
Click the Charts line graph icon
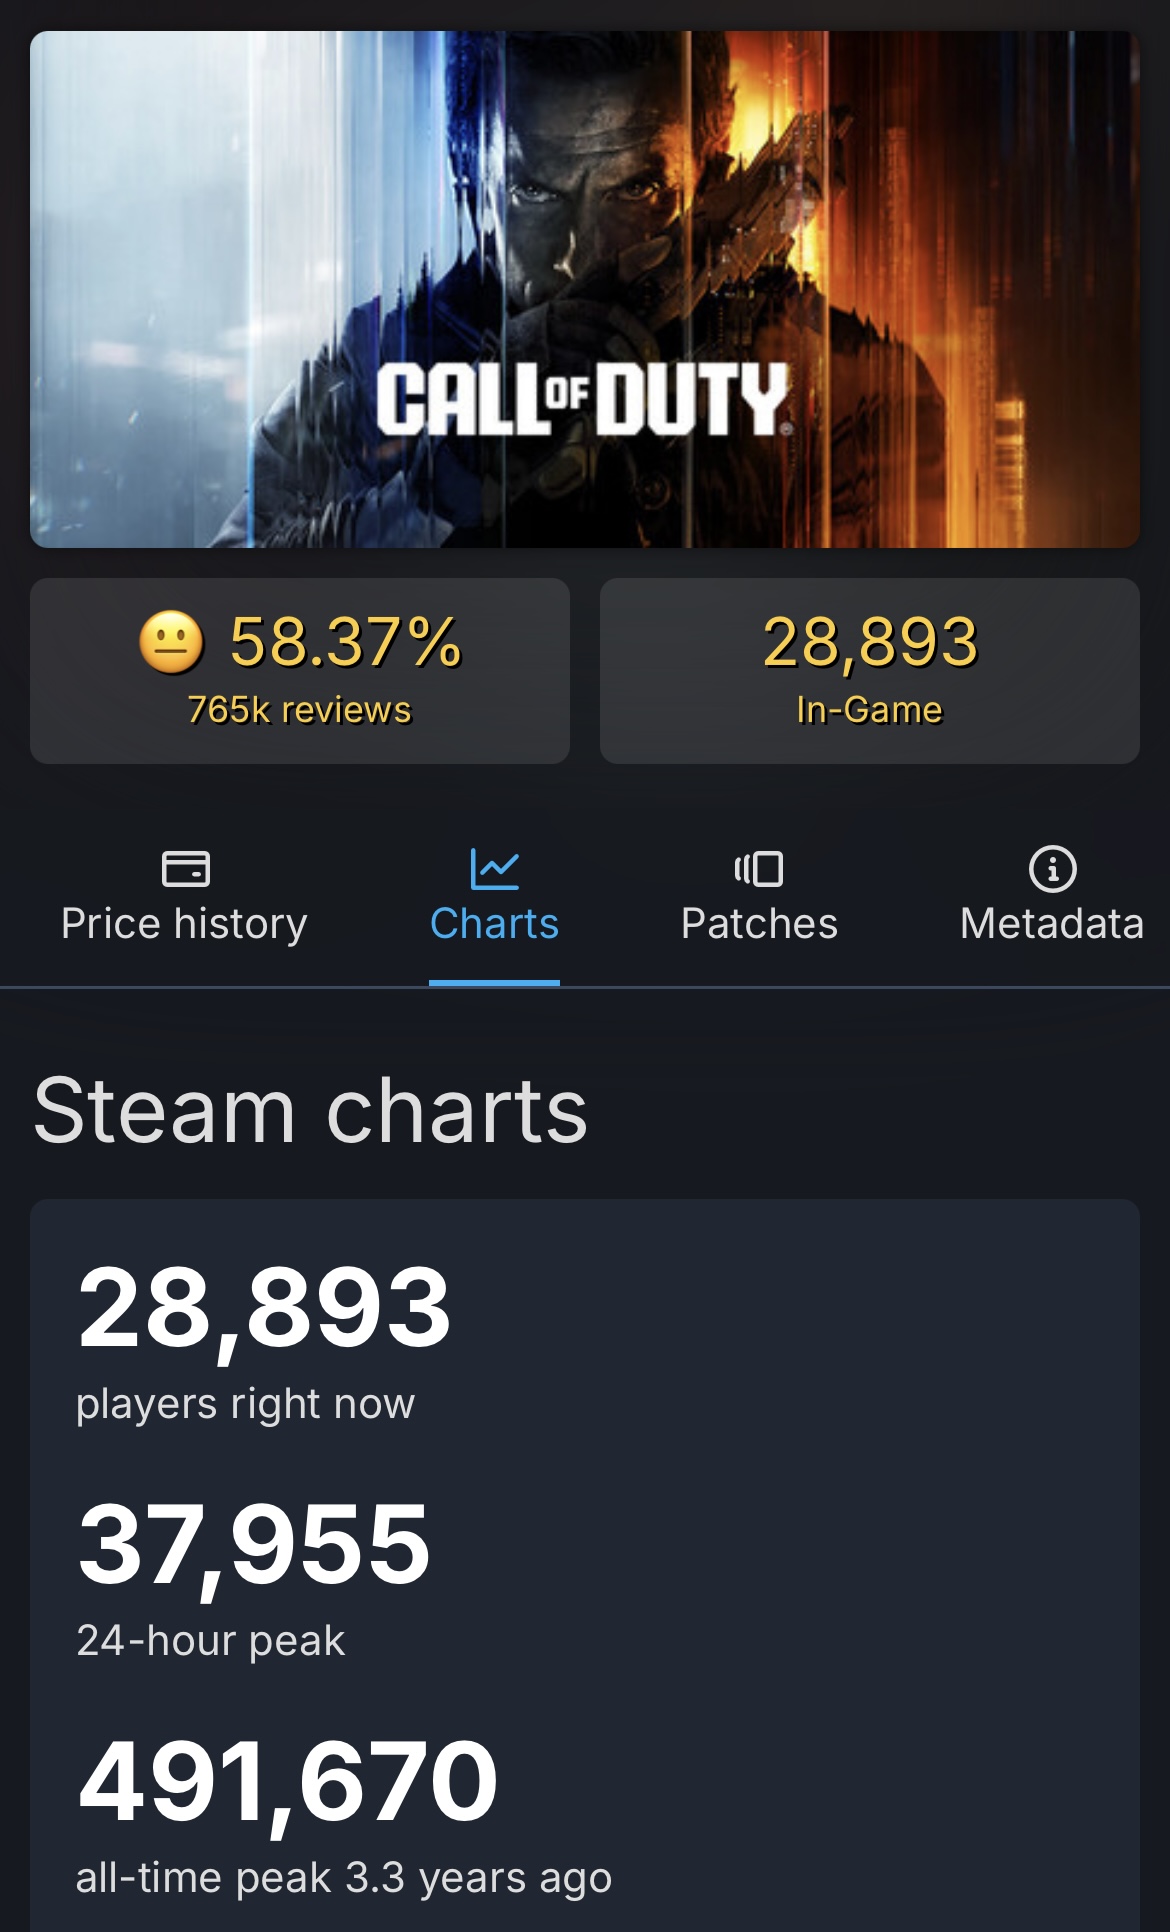point(494,868)
